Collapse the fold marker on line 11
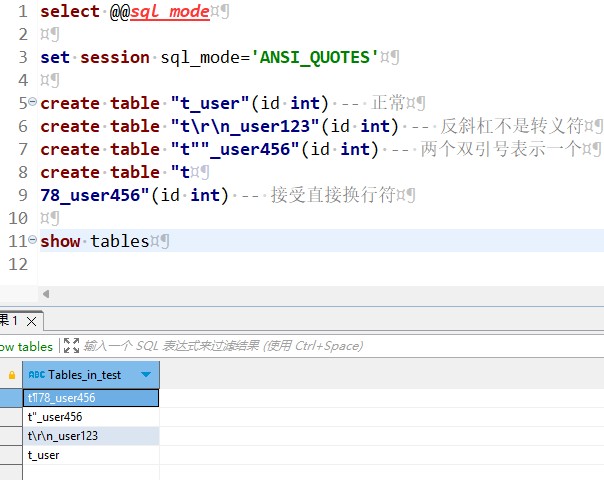Image resolution: width=604 pixels, height=480 pixels. [32, 241]
